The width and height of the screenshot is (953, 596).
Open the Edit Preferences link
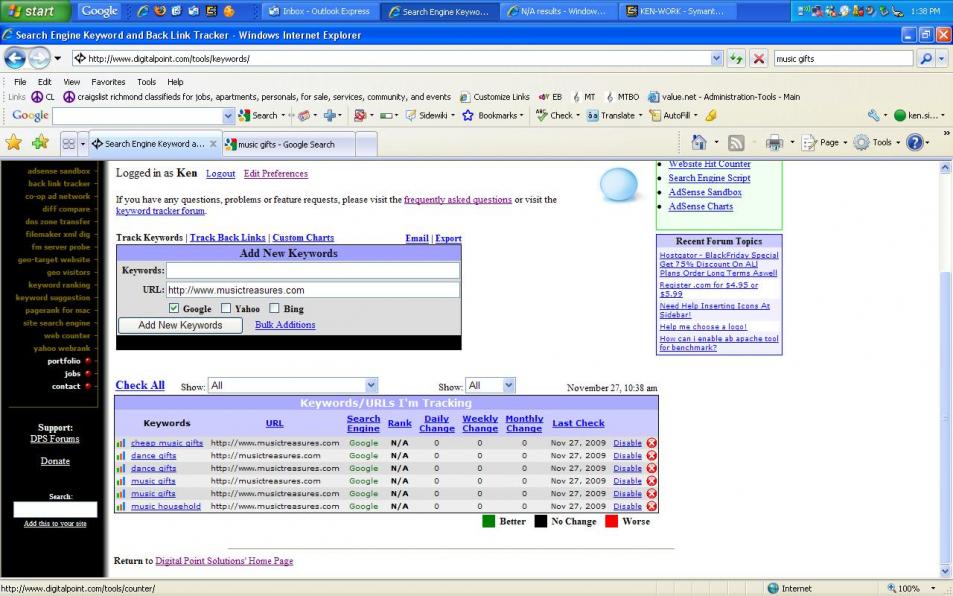275,174
